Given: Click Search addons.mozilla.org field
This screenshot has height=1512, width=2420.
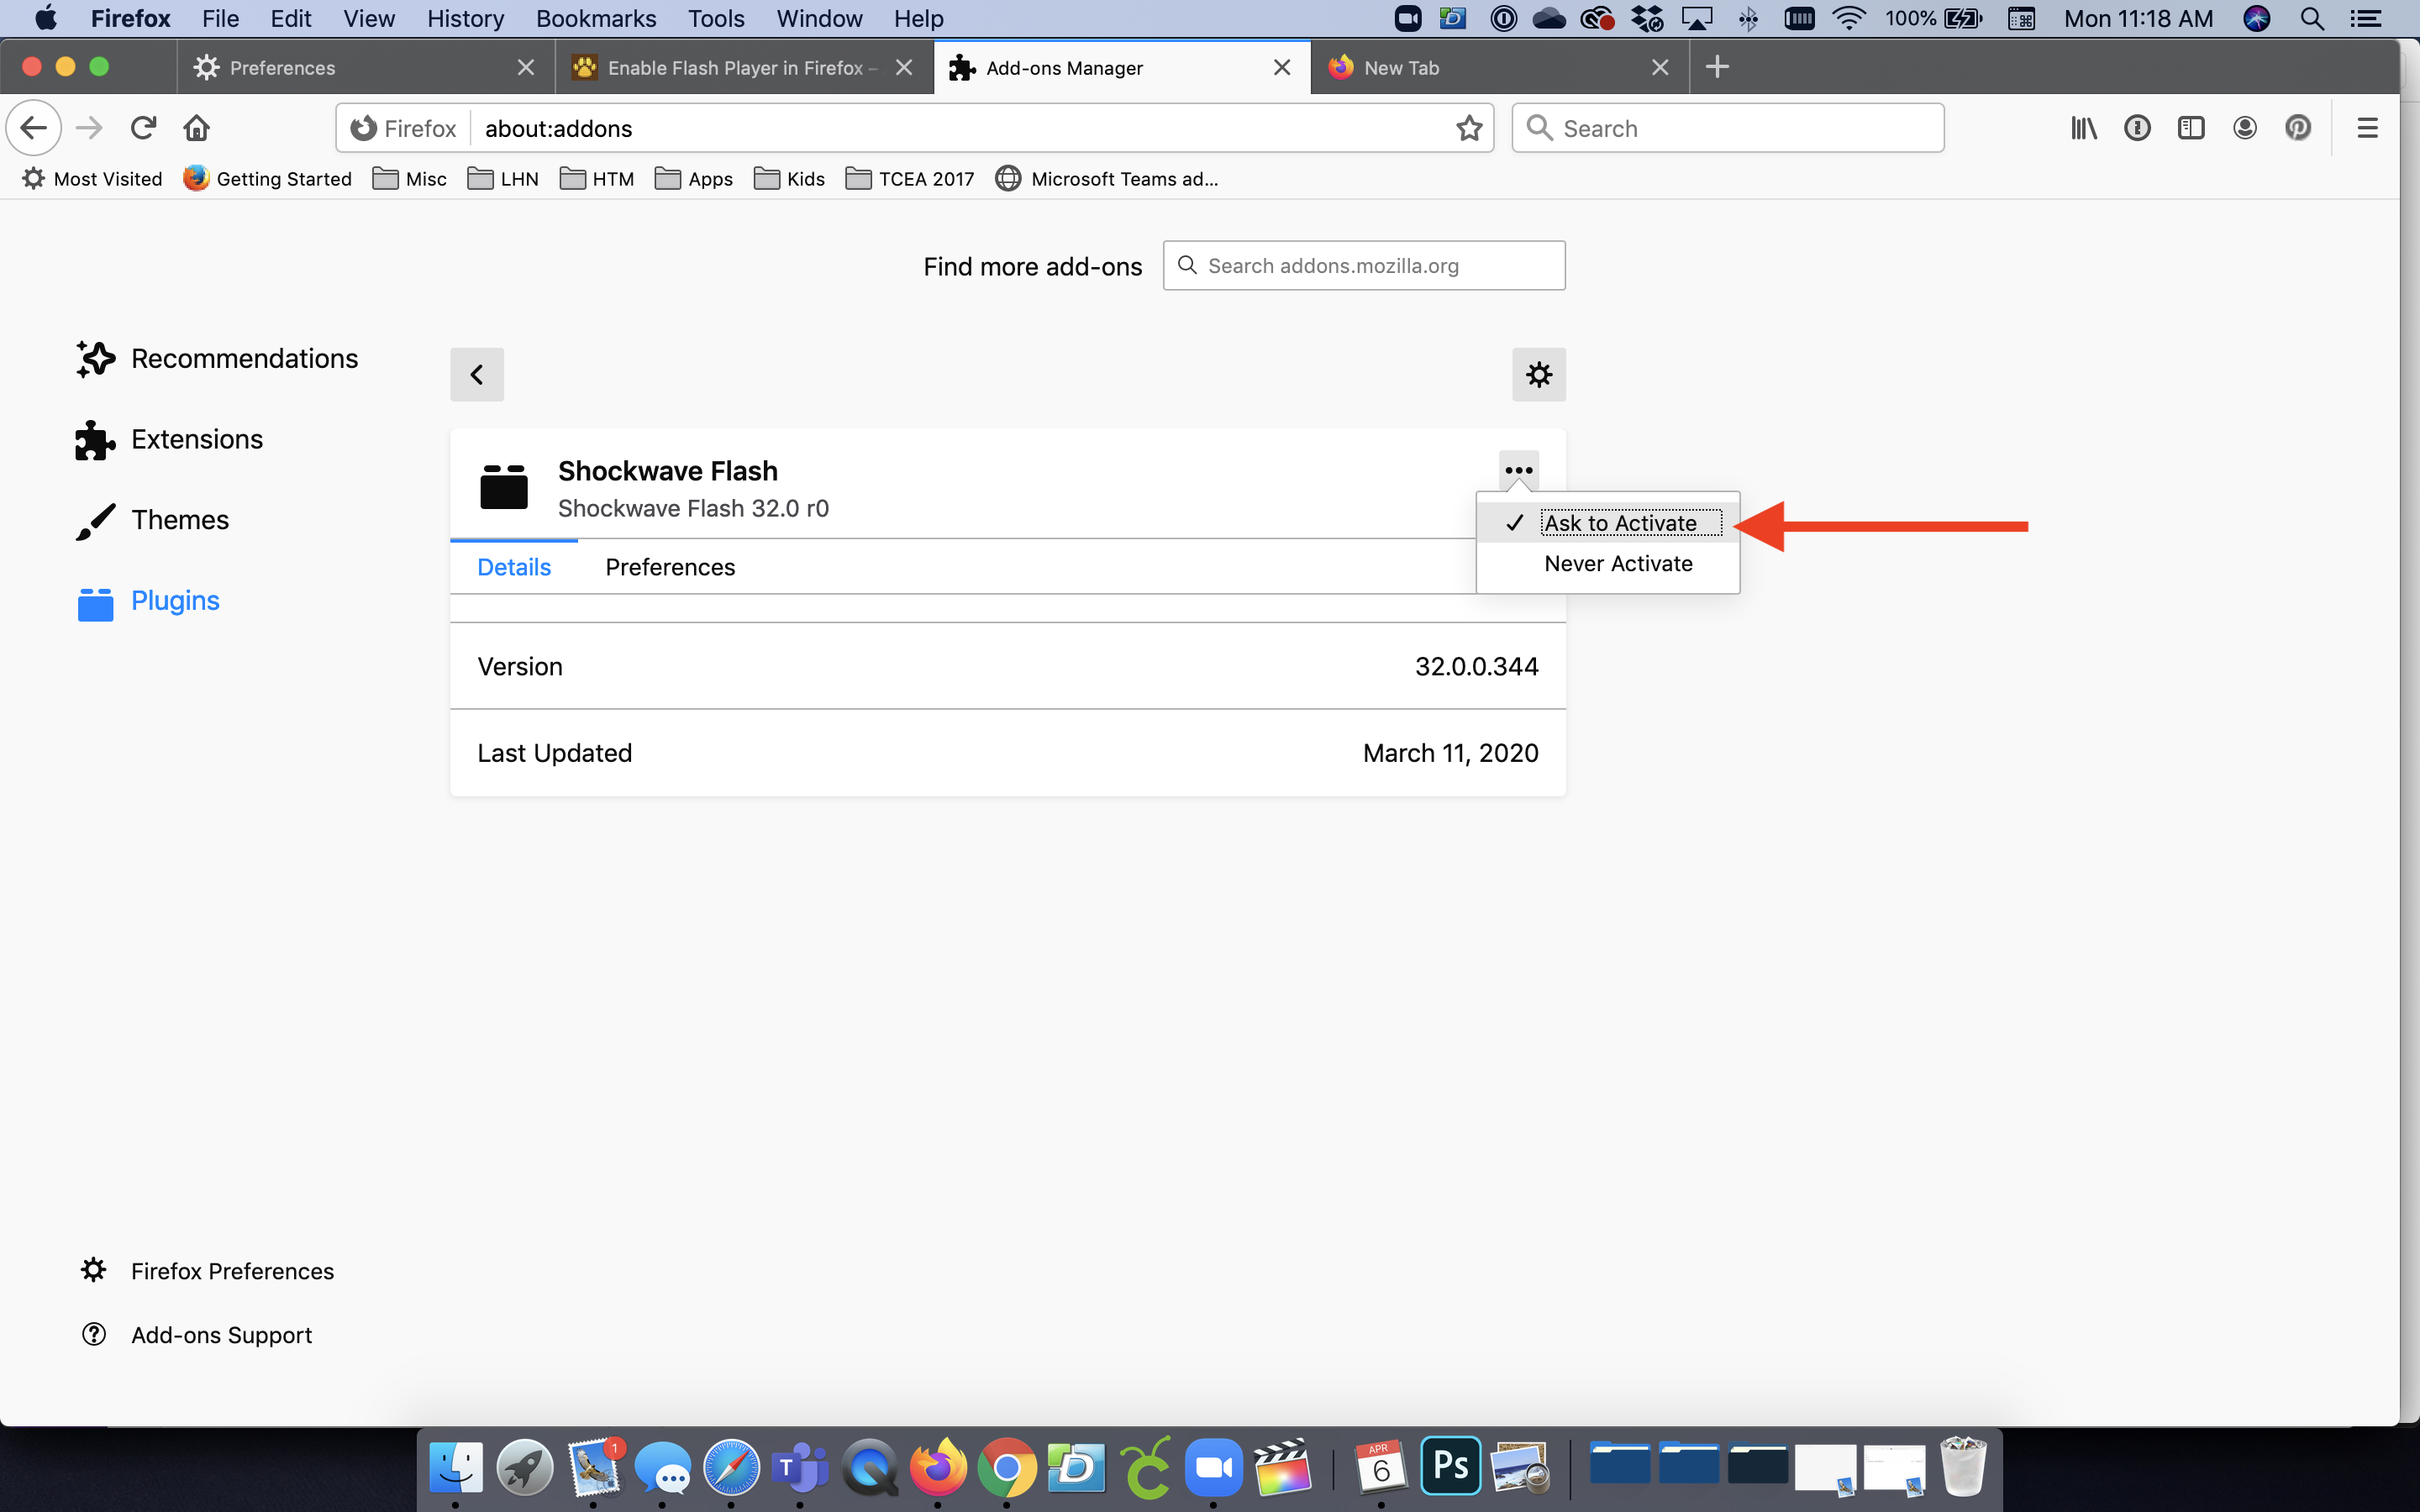Looking at the screenshot, I should (x=1364, y=266).
